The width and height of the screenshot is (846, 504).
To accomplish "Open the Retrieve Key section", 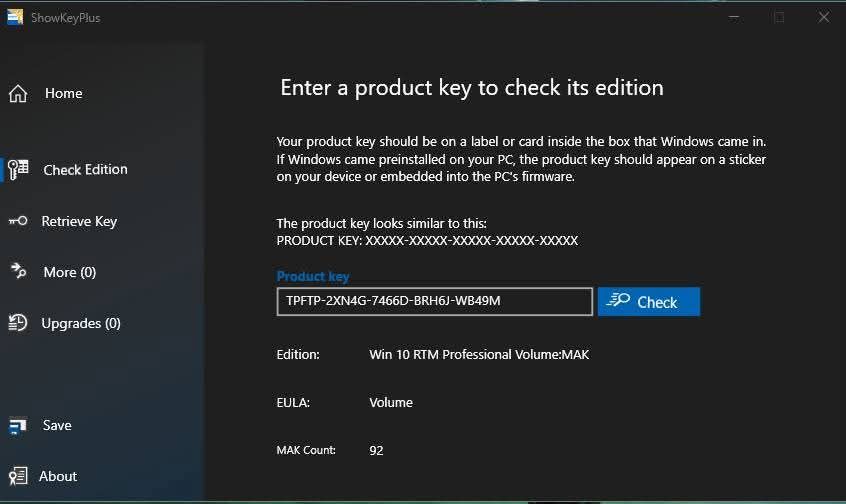I will tap(79, 221).
